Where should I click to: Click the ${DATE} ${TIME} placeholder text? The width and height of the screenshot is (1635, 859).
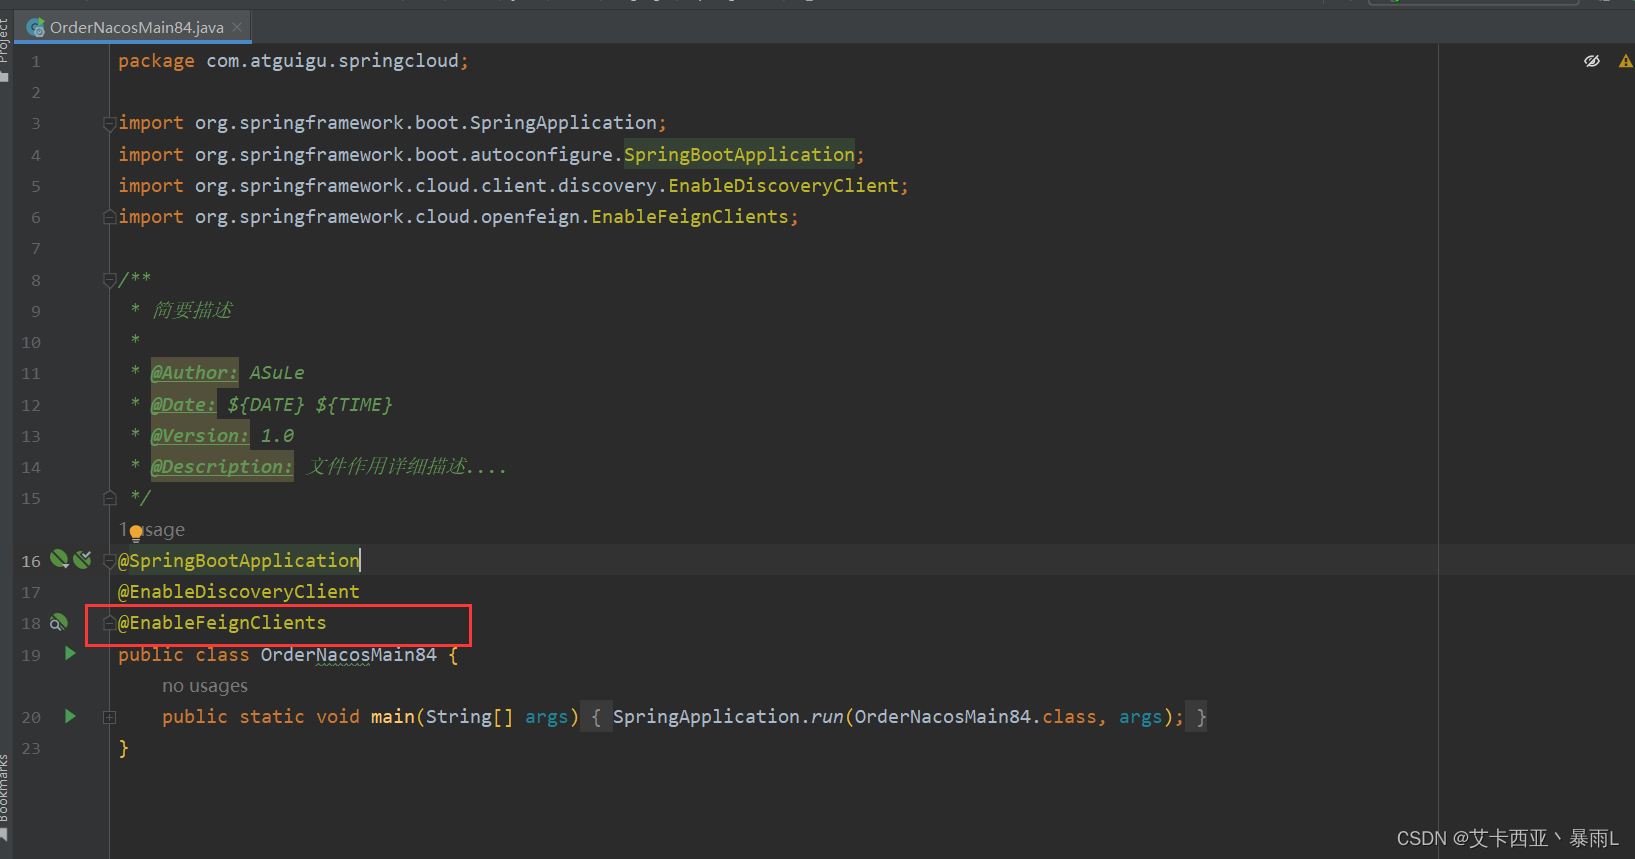pyautogui.click(x=310, y=405)
